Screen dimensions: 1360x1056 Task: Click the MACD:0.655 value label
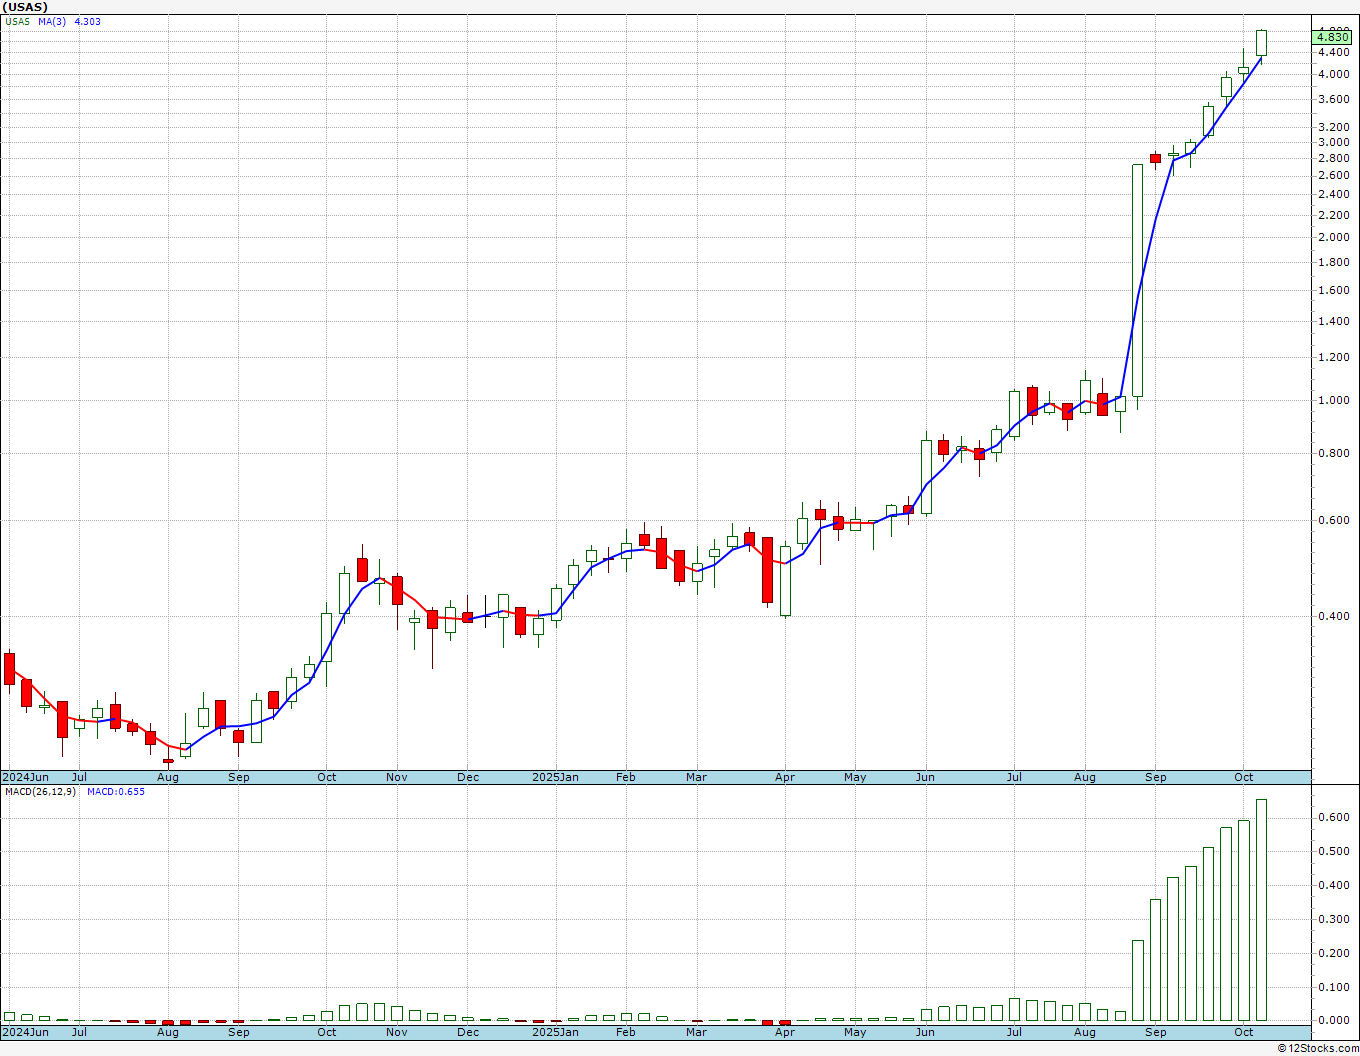point(115,791)
